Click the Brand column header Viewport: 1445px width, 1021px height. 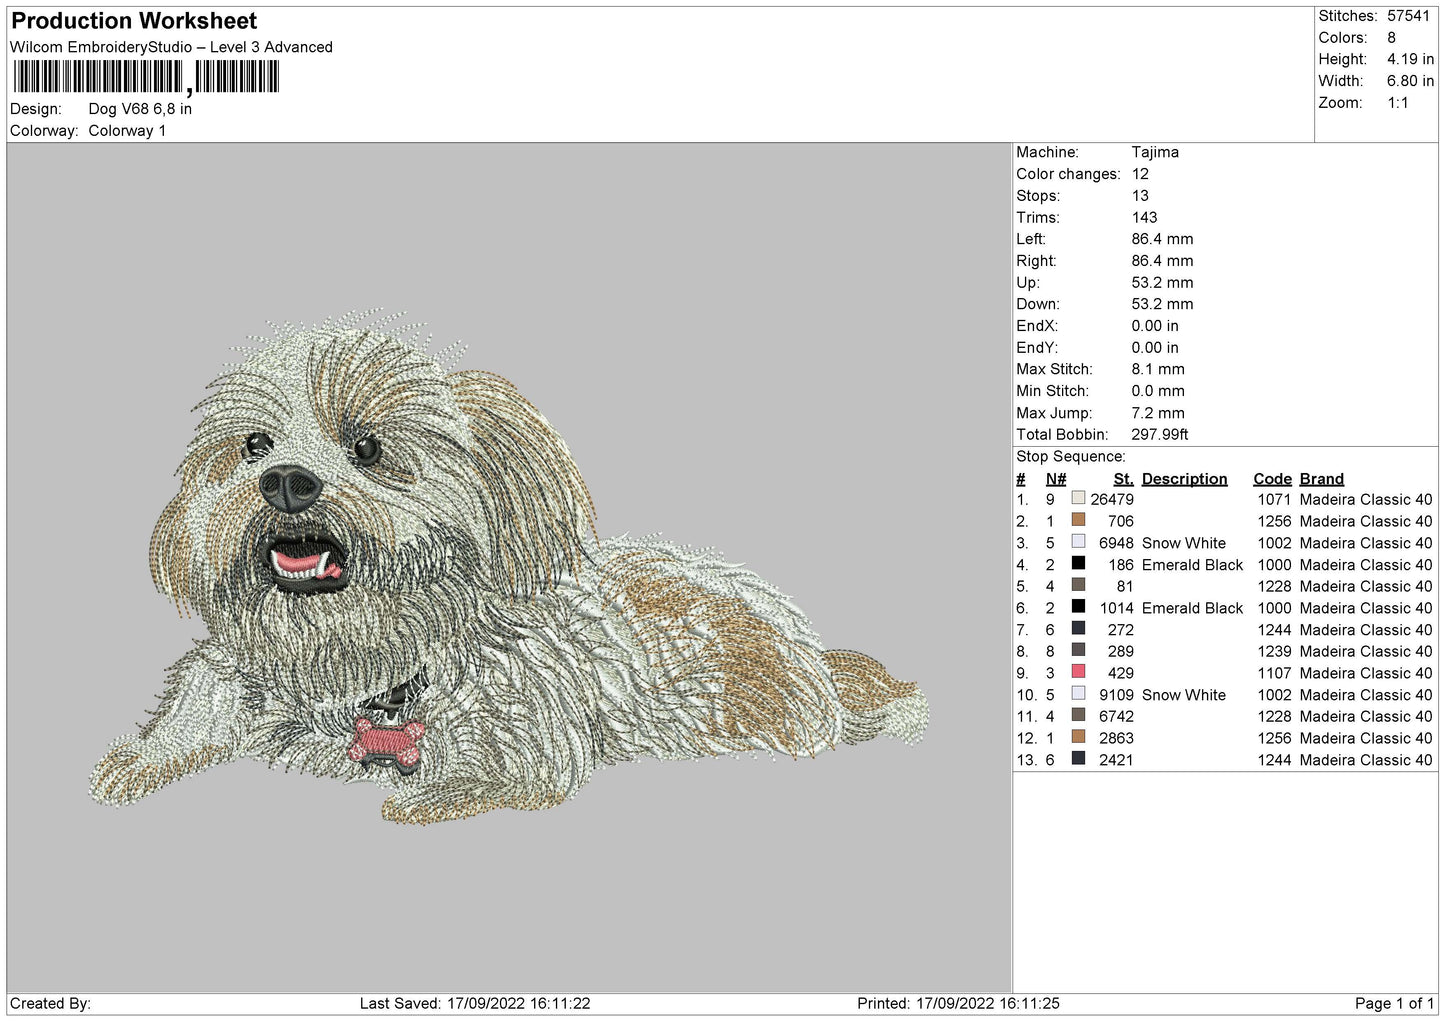click(1321, 479)
